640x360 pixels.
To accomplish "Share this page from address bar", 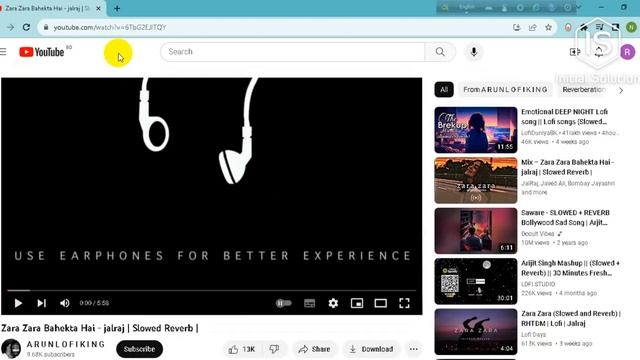I will [533, 27].
